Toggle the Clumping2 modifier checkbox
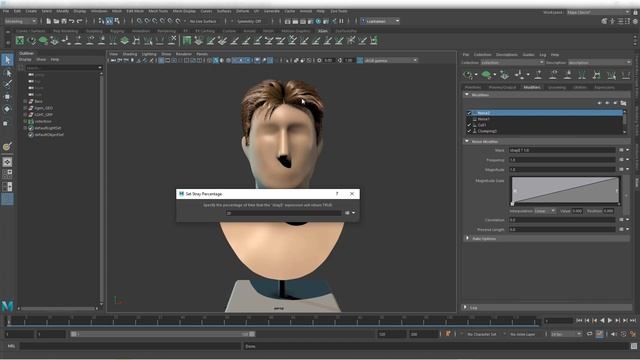 pos(469,131)
